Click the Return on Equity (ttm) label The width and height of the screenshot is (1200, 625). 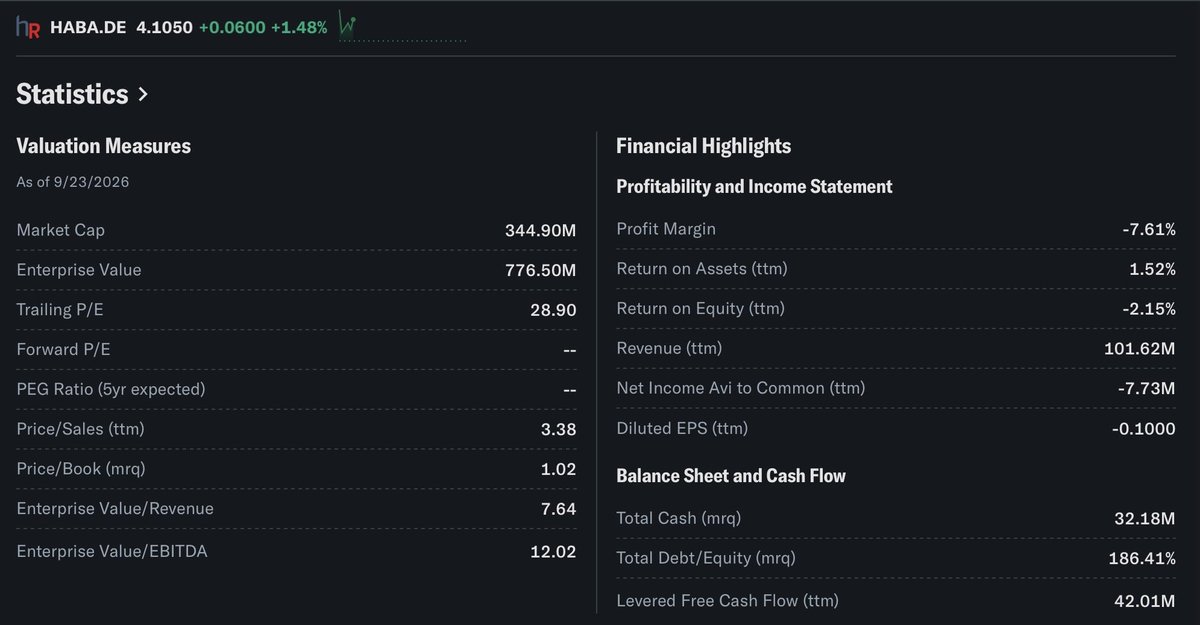point(700,309)
